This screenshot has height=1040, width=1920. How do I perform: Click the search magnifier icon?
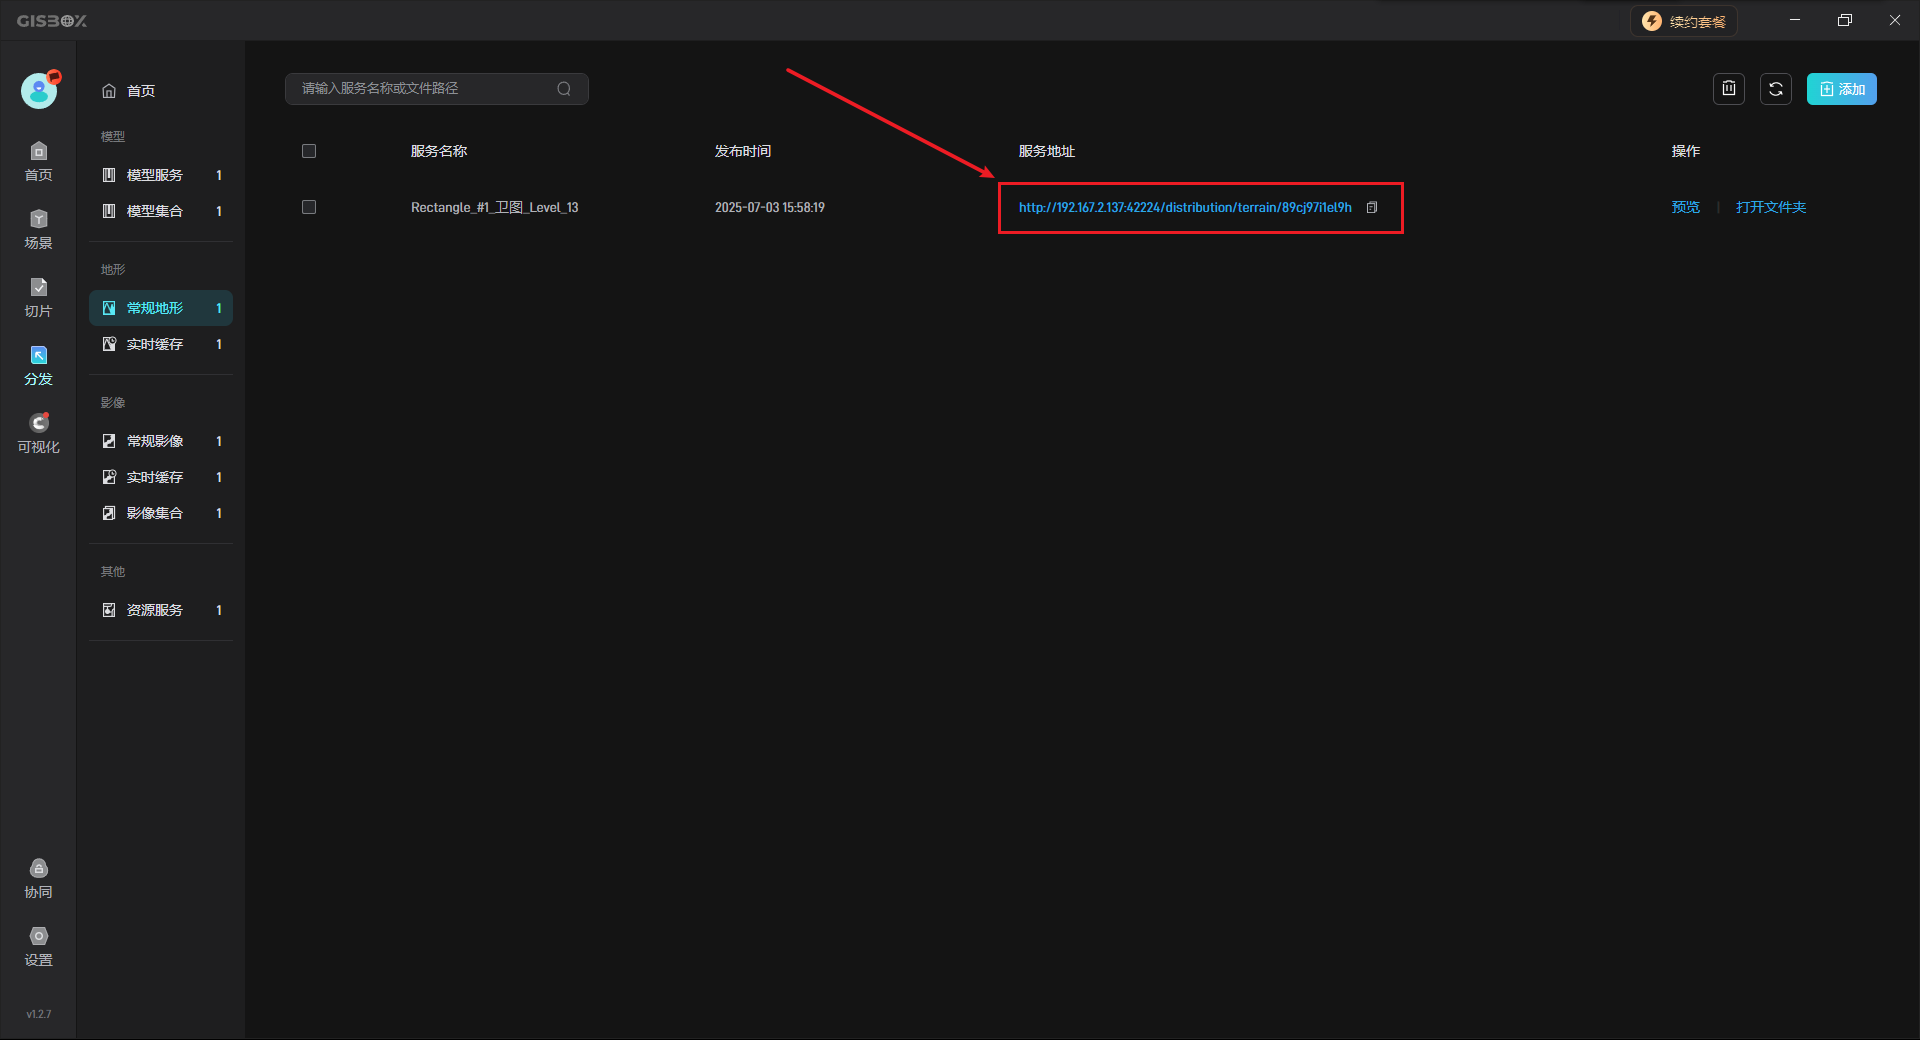point(564,89)
